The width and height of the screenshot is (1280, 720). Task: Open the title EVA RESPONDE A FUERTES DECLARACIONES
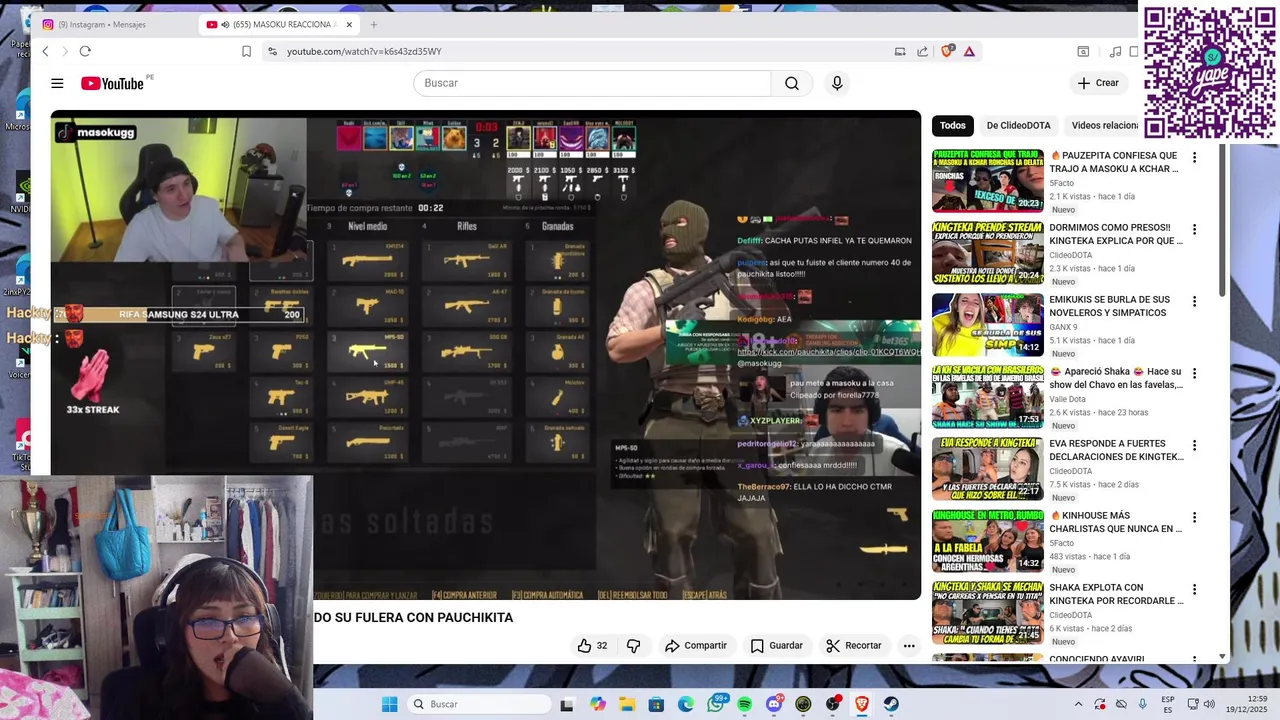tap(1116, 450)
